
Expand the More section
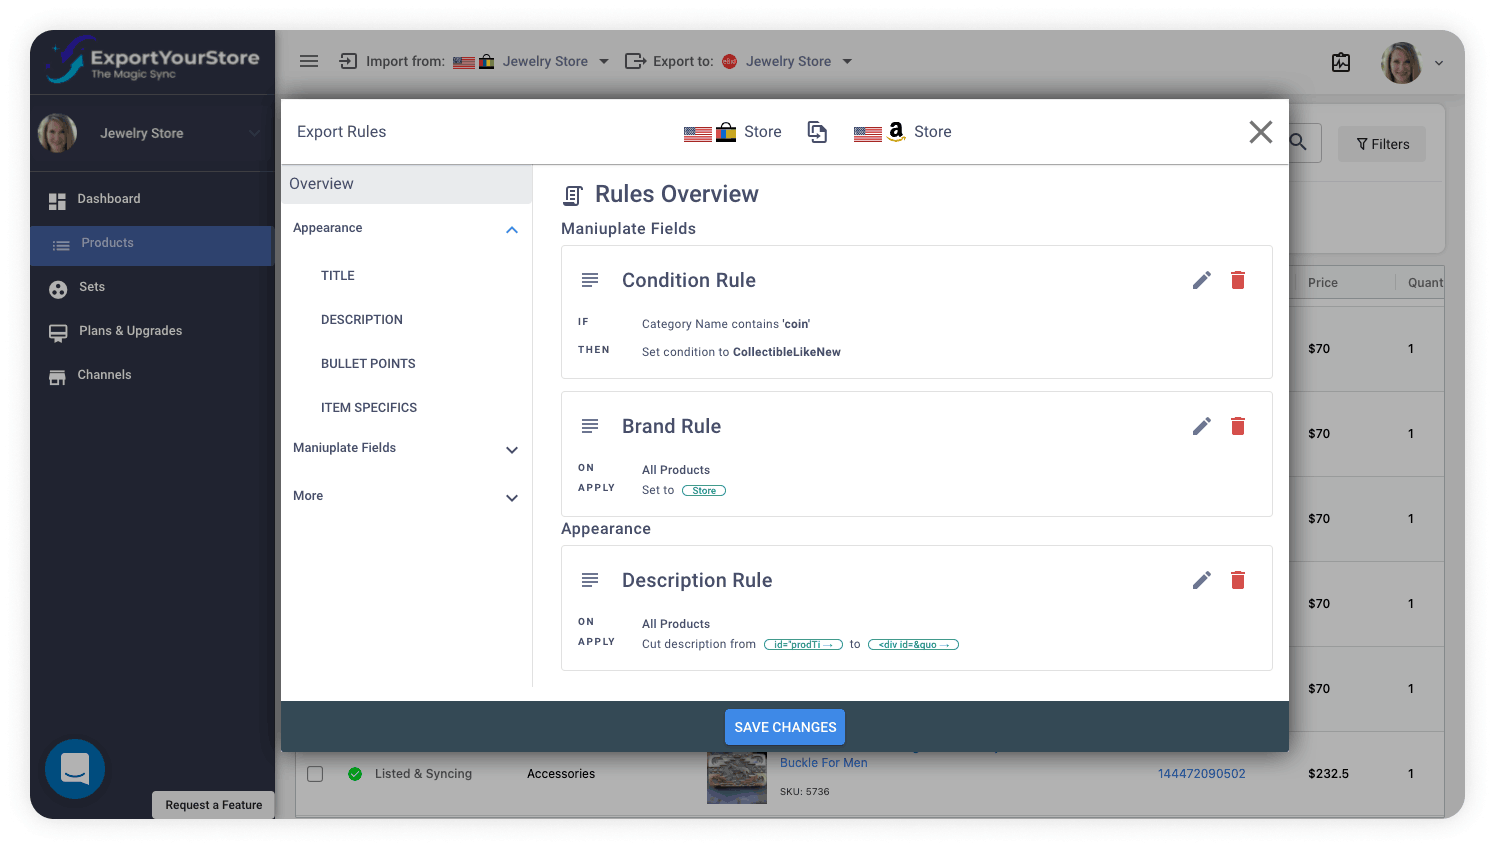(512, 498)
